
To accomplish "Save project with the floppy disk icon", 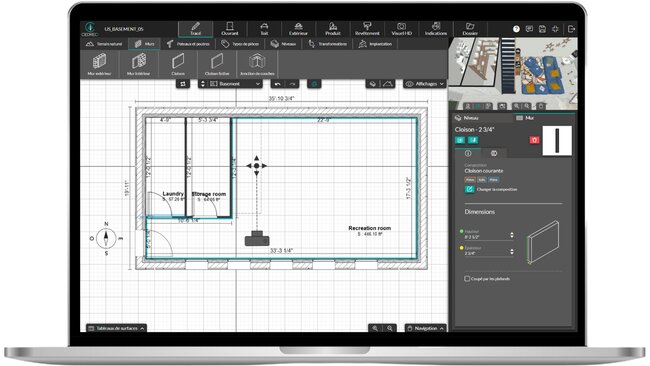I will [542, 29].
